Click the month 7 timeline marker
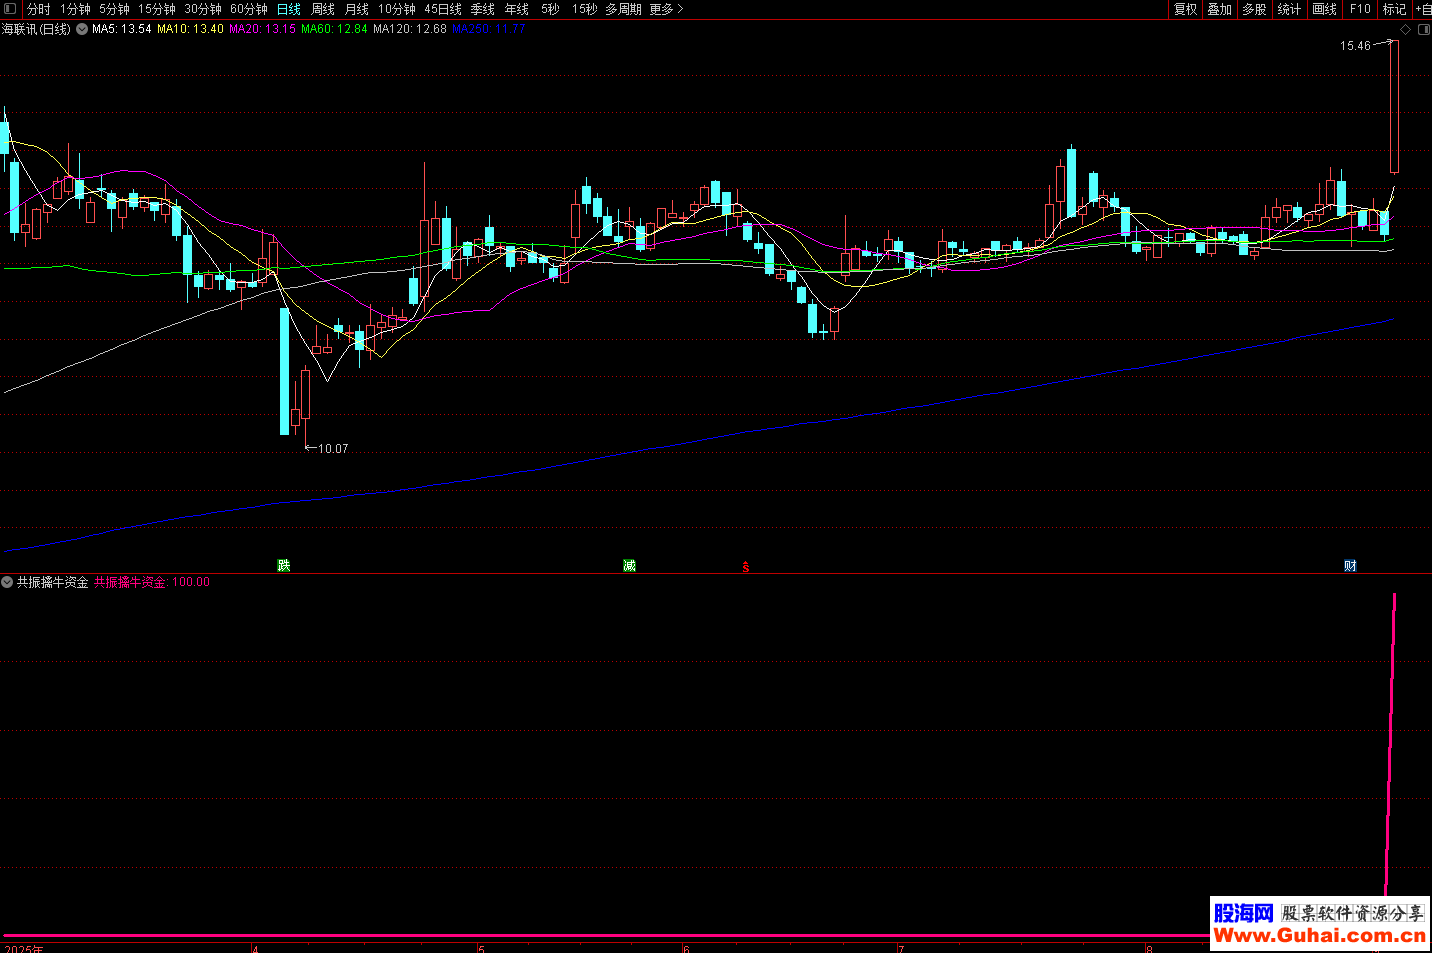This screenshot has width=1432, height=953. 901,948
